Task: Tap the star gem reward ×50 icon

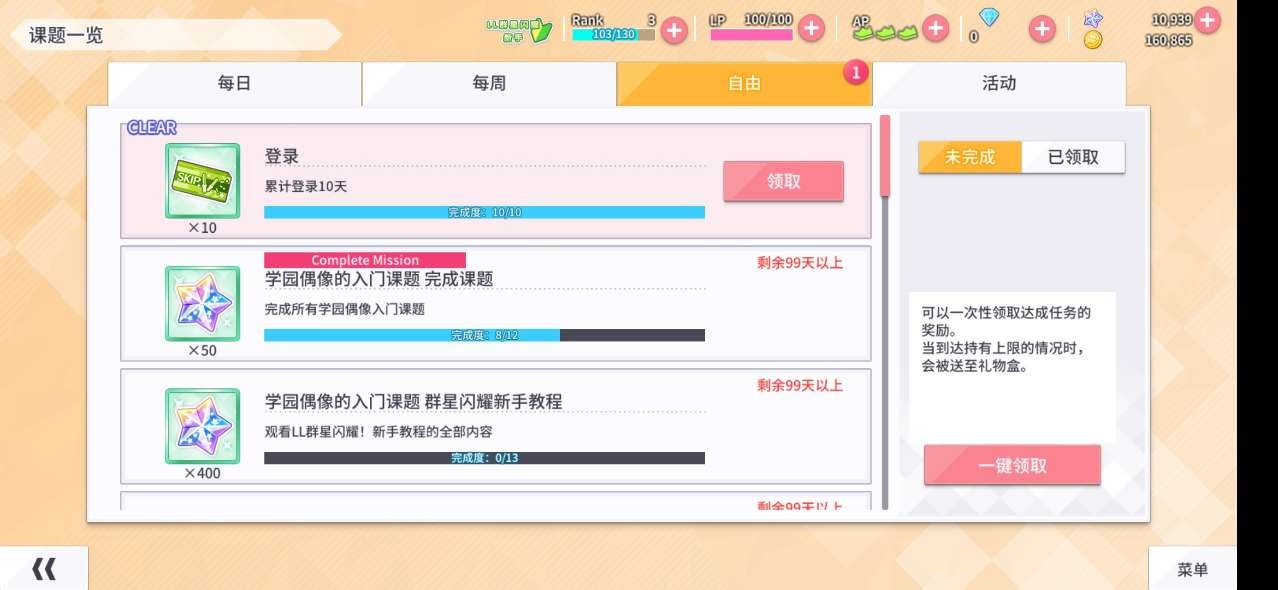Action: pyautogui.click(x=202, y=304)
